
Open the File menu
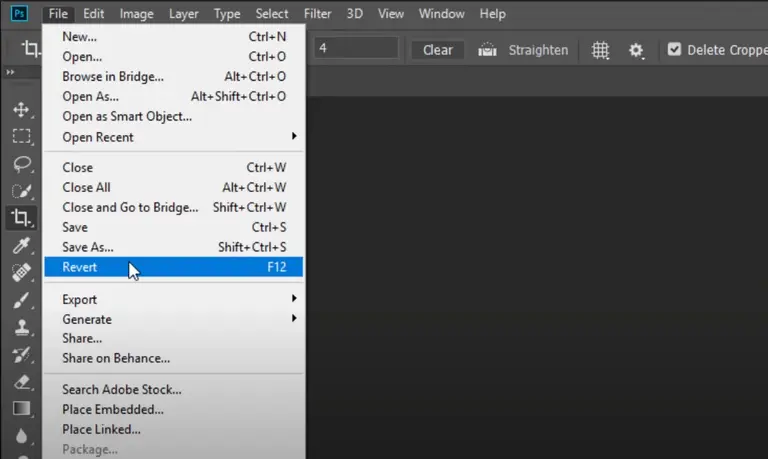click(58, 14)
